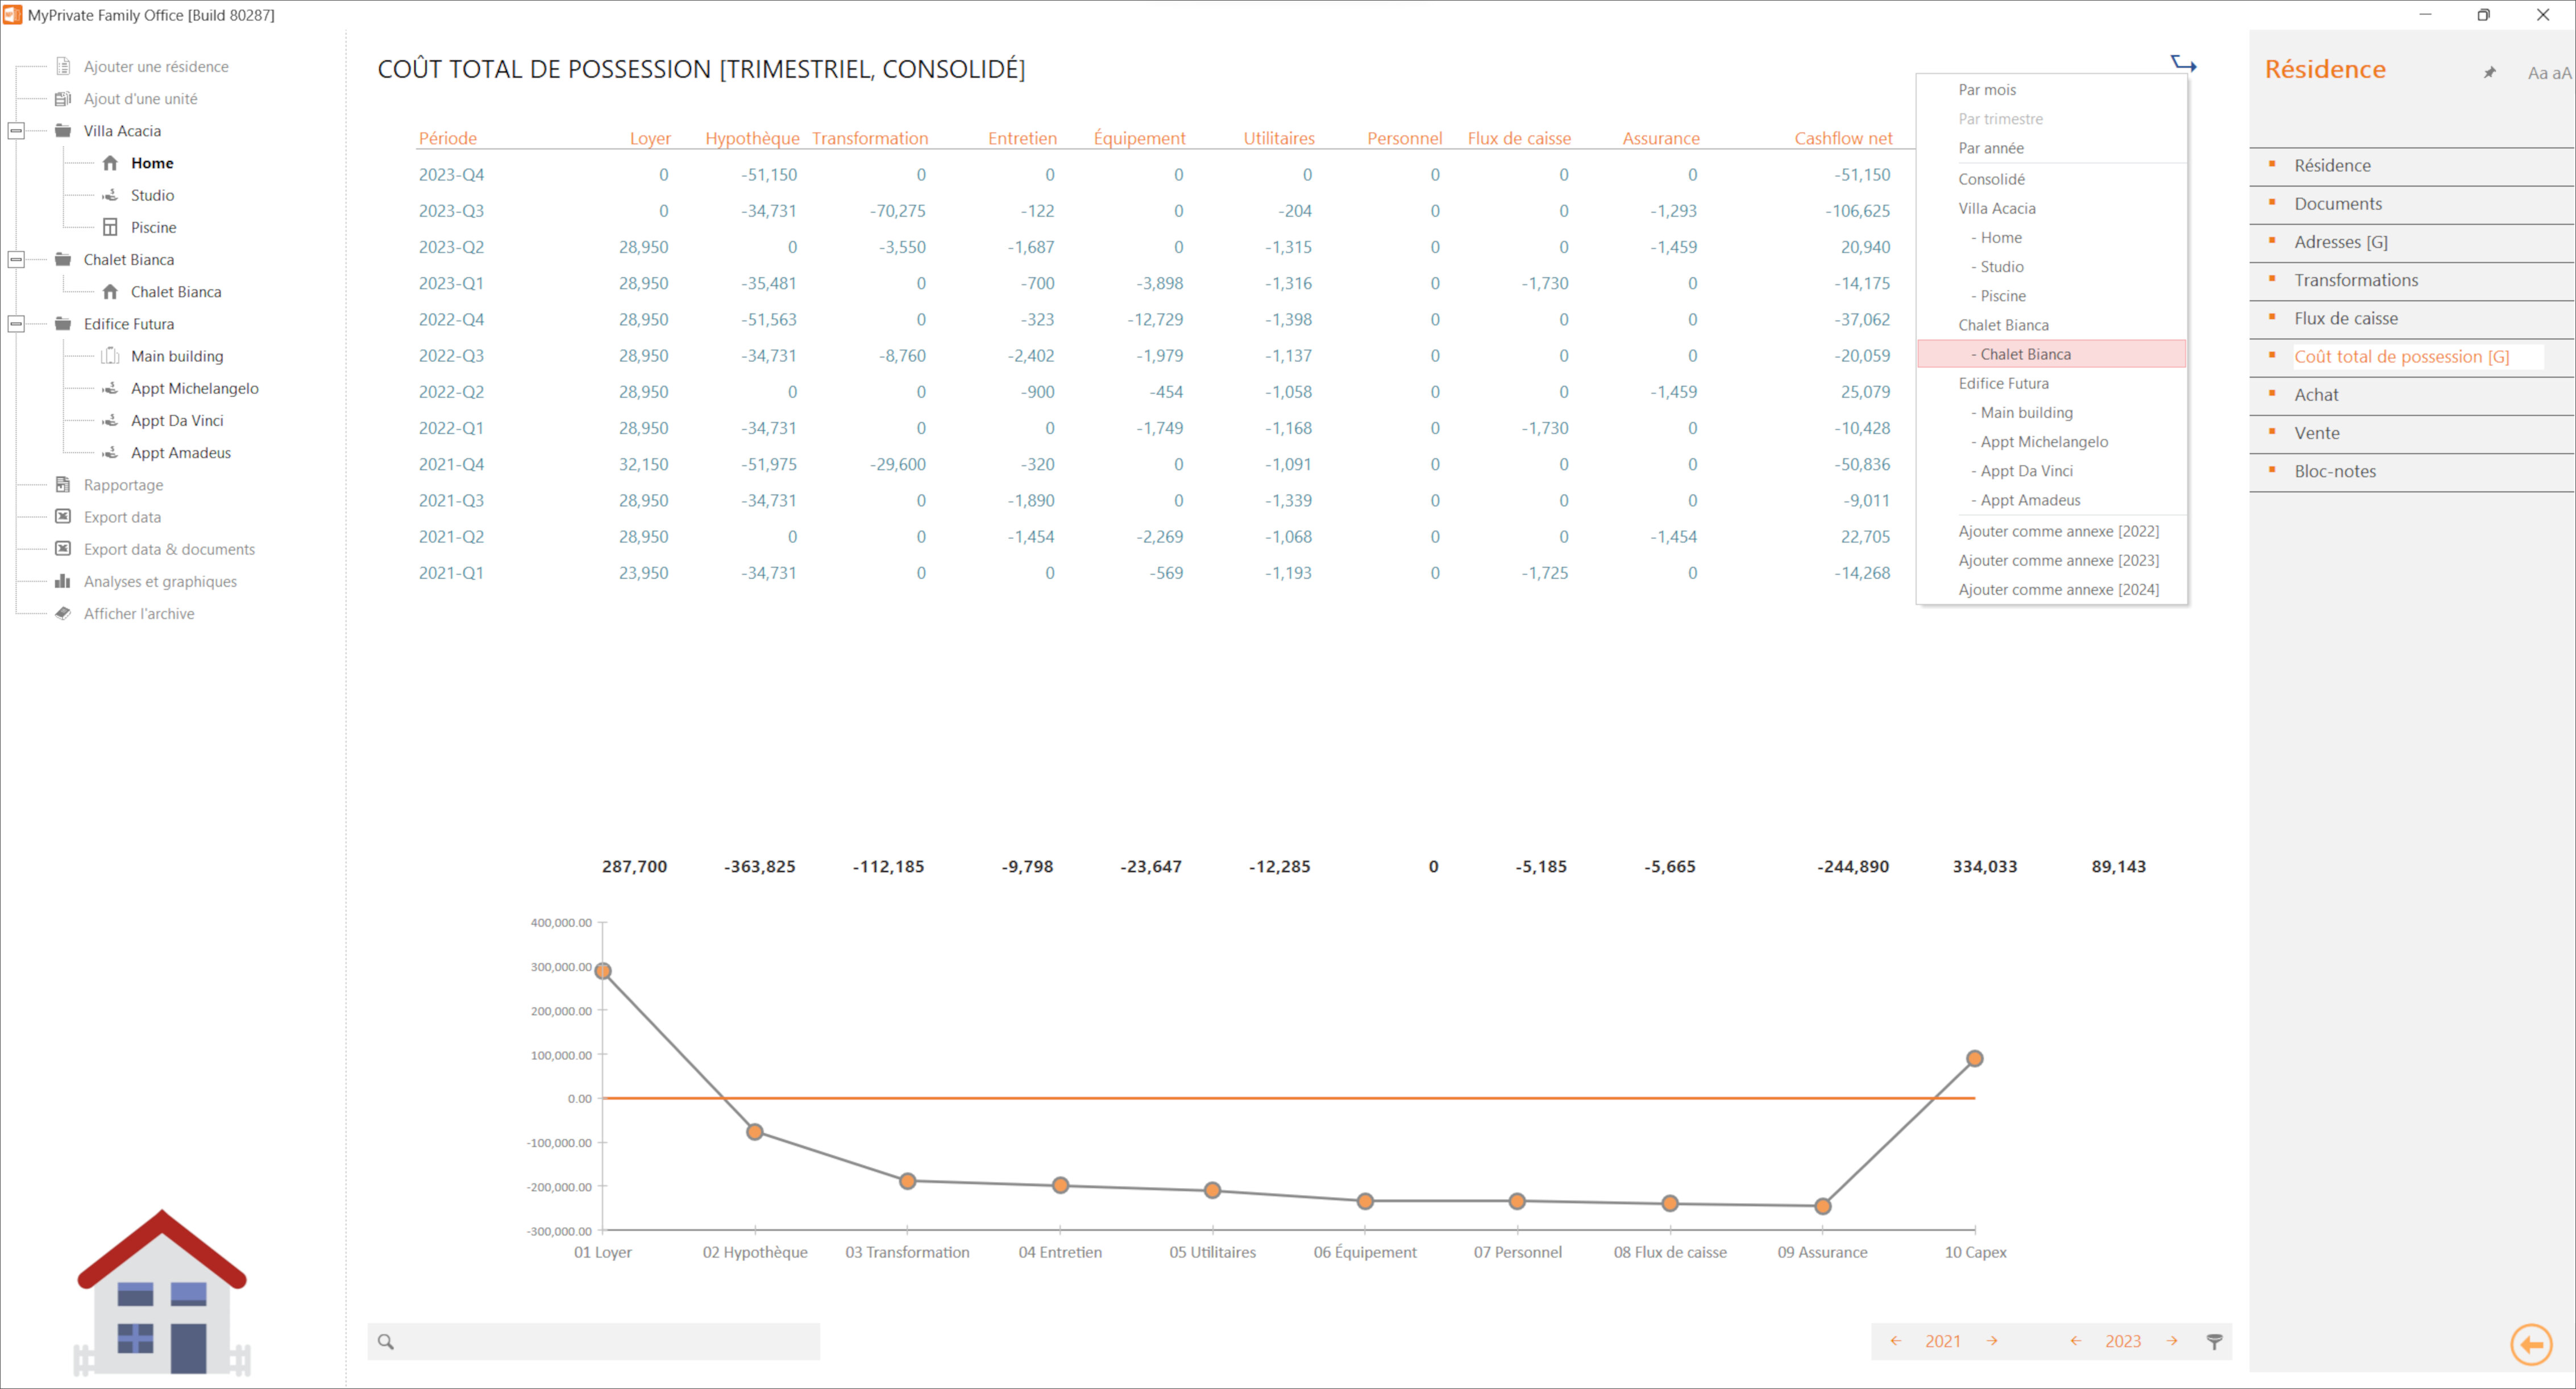The image size is (2576, 1389).
Task: Select Ajouter comme annexe [2023]
Action: (x=2057, y=560)
